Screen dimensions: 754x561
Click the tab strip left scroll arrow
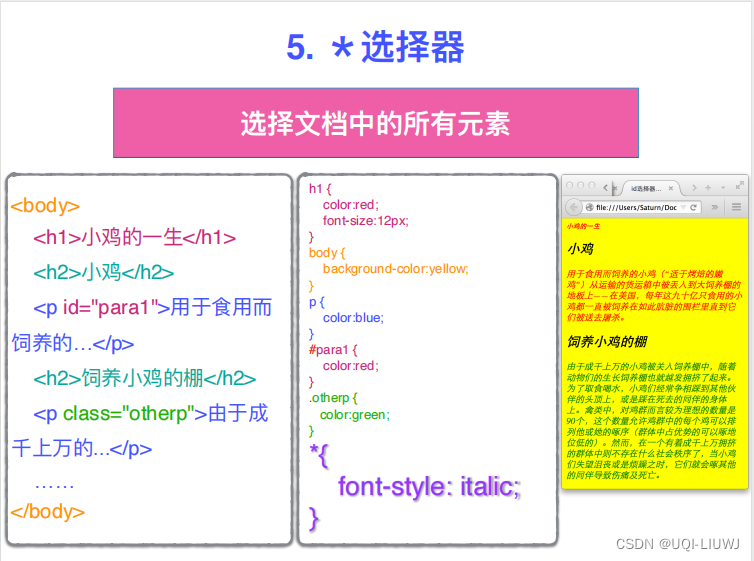pyautogui.click(x=605, y=187)
